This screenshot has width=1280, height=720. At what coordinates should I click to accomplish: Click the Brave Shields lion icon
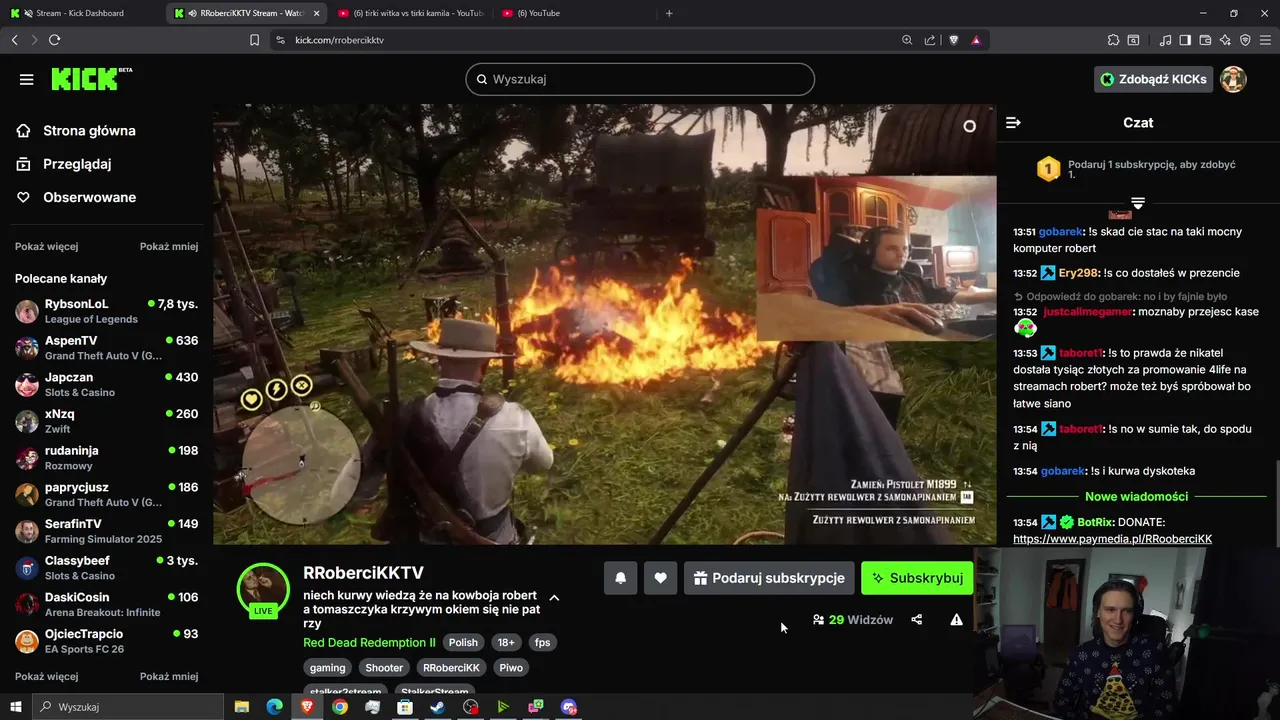click(x=953, y=40)
